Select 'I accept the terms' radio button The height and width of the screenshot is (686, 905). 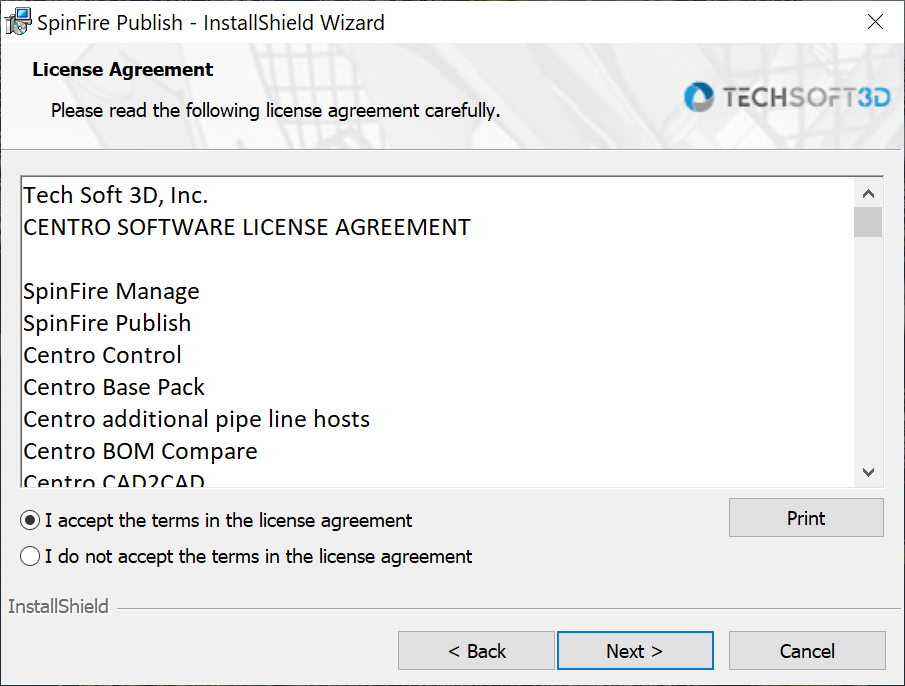click(31, 521)
